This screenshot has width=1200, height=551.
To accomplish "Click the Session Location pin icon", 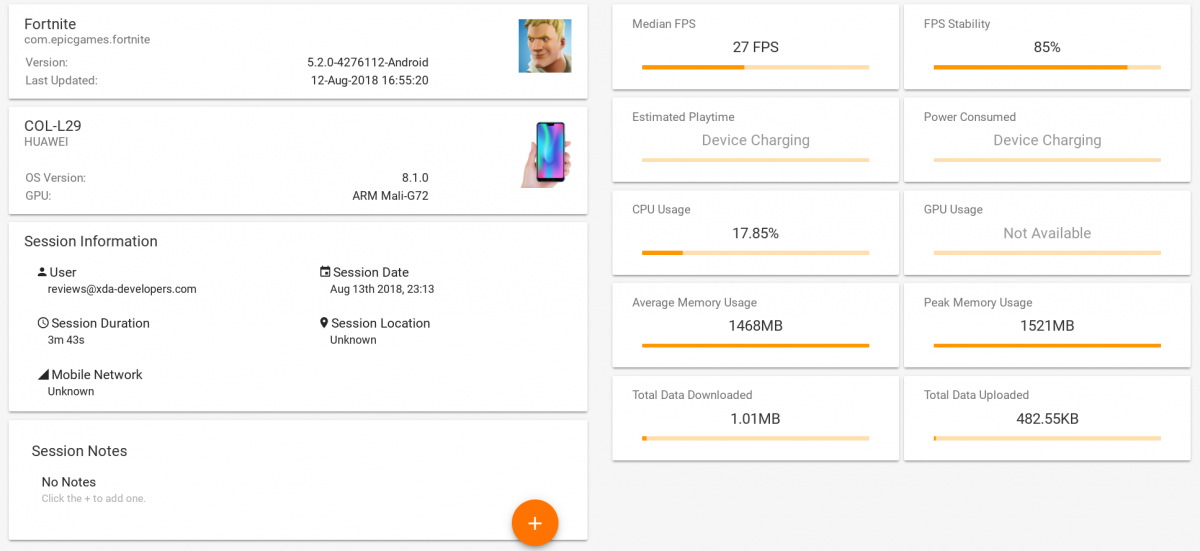I will [324, 323].
